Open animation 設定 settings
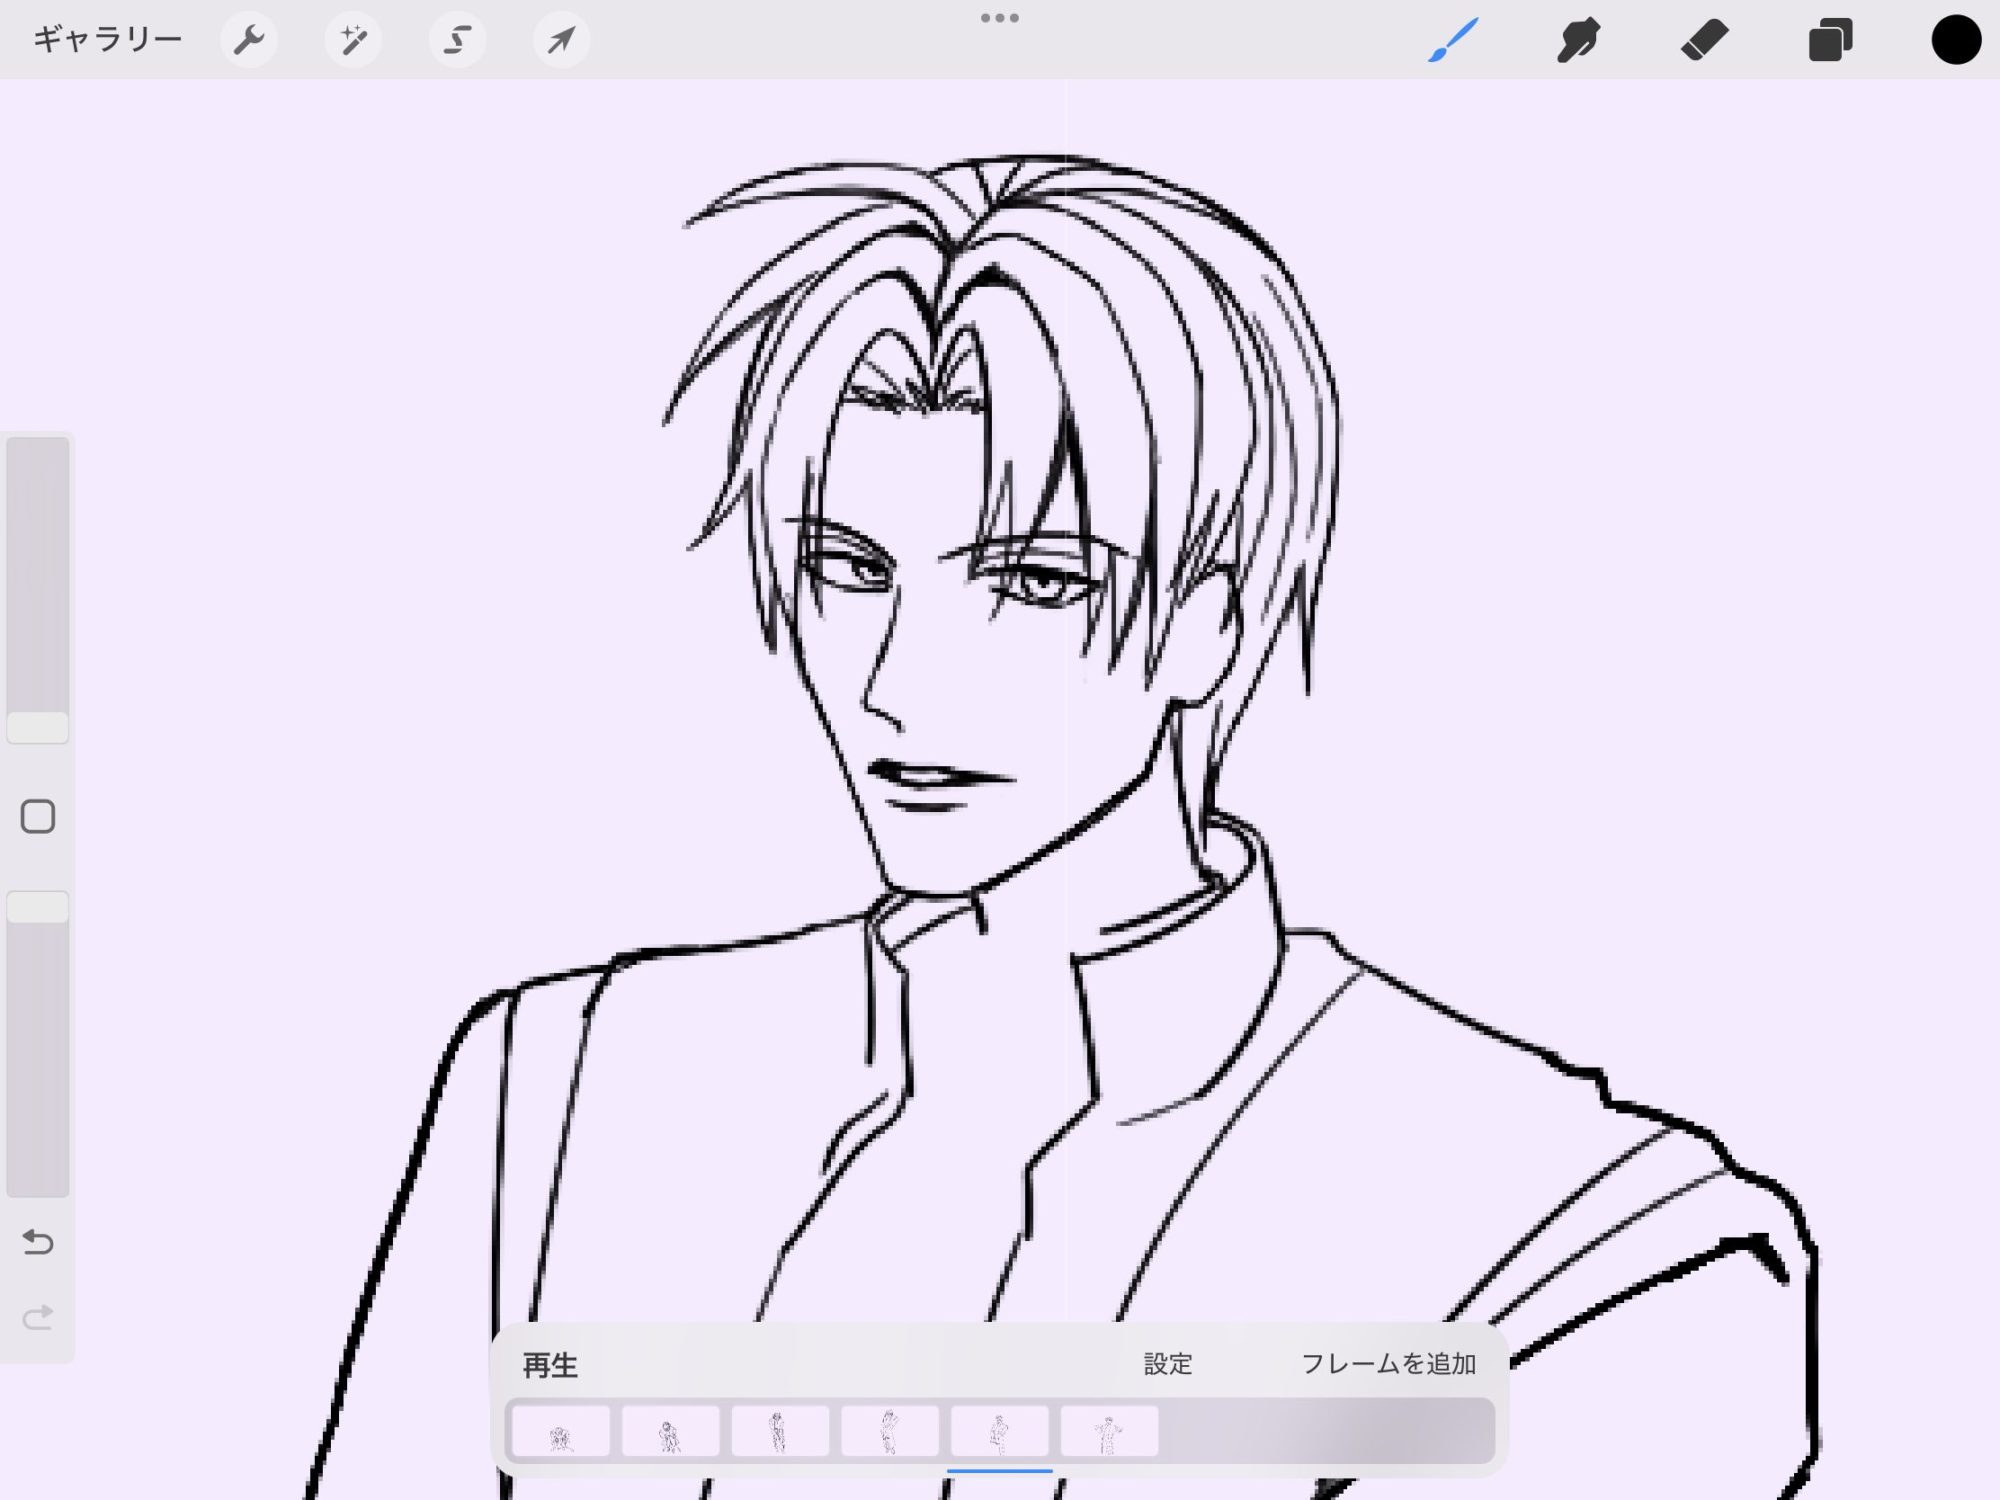This screenshot has width=2000, height=1500. [x=1167, y=1364]
